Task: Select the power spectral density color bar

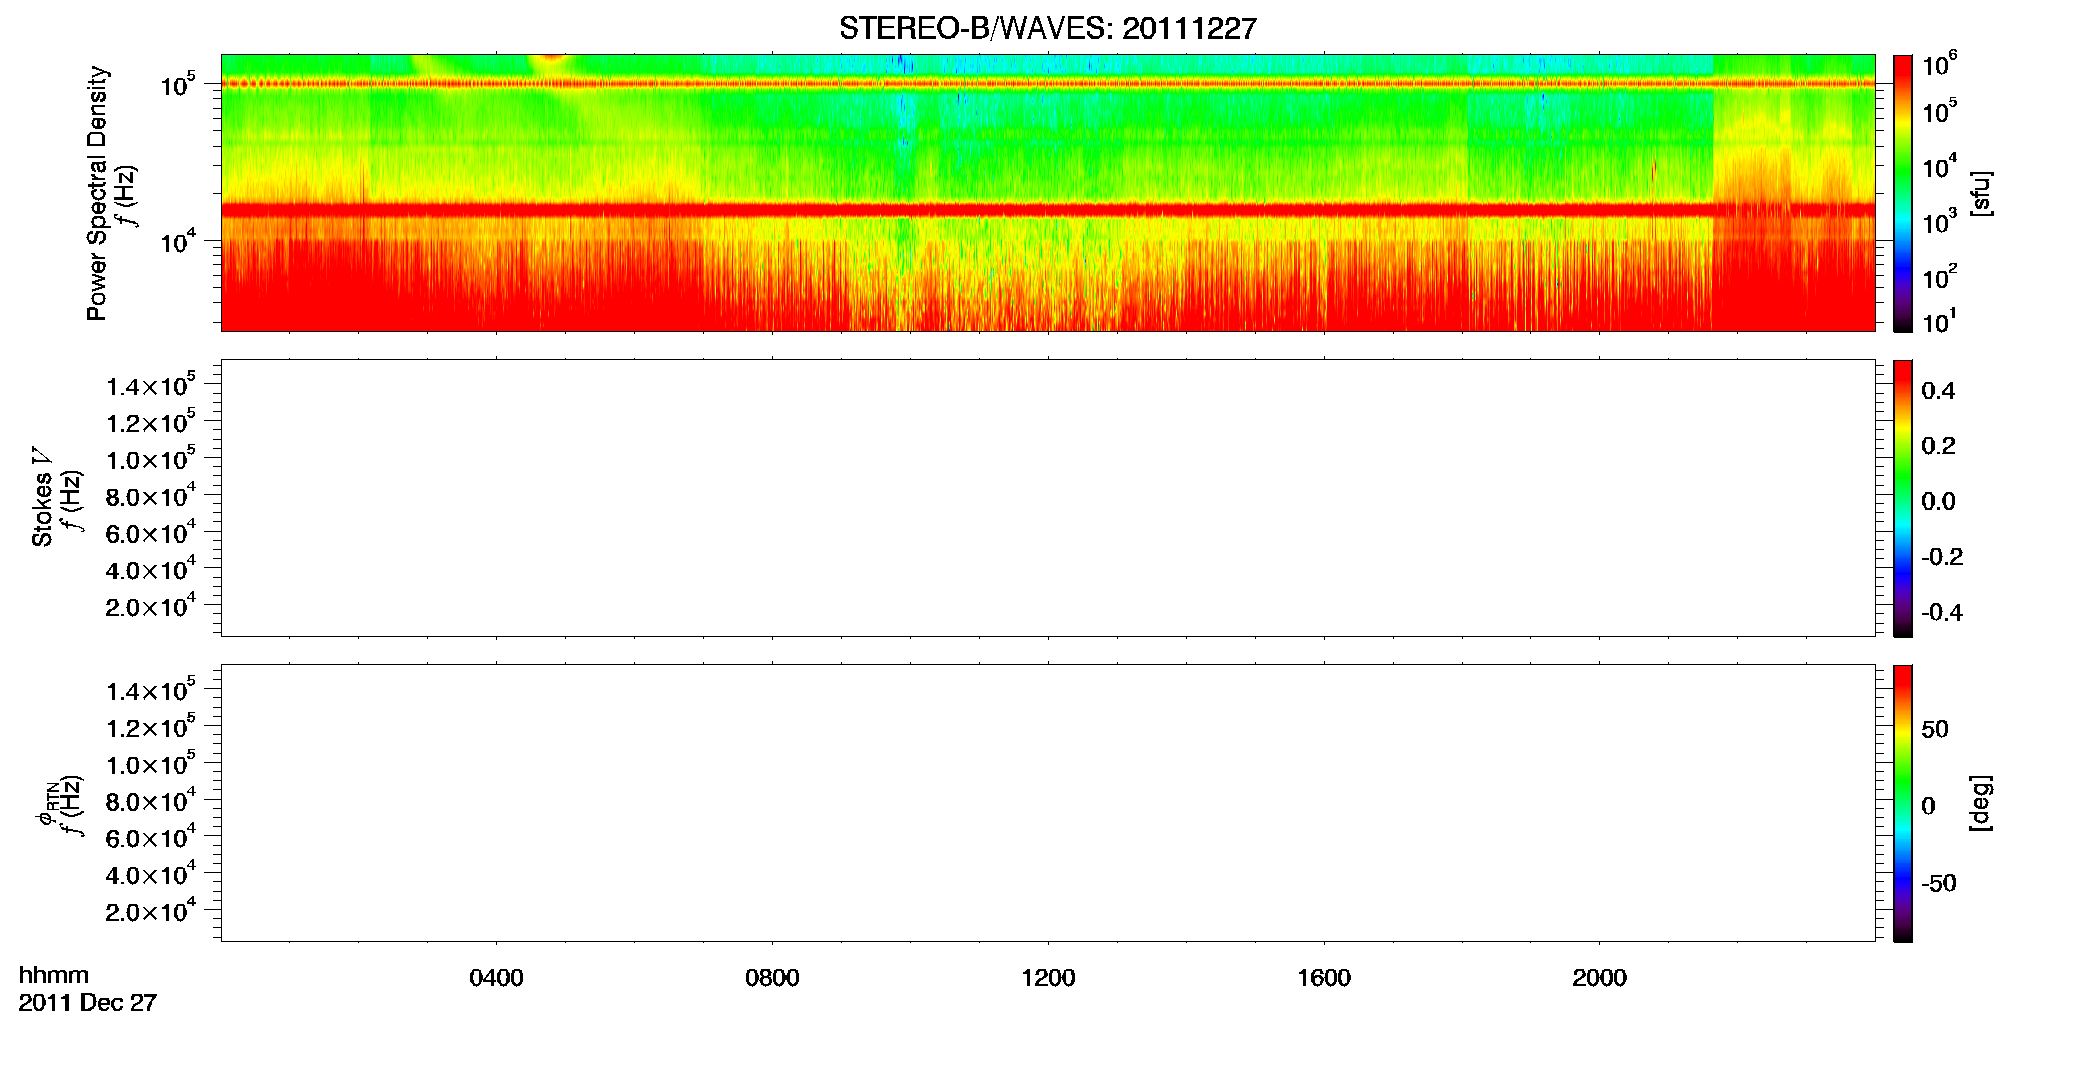Action: tap(1903, 193)
